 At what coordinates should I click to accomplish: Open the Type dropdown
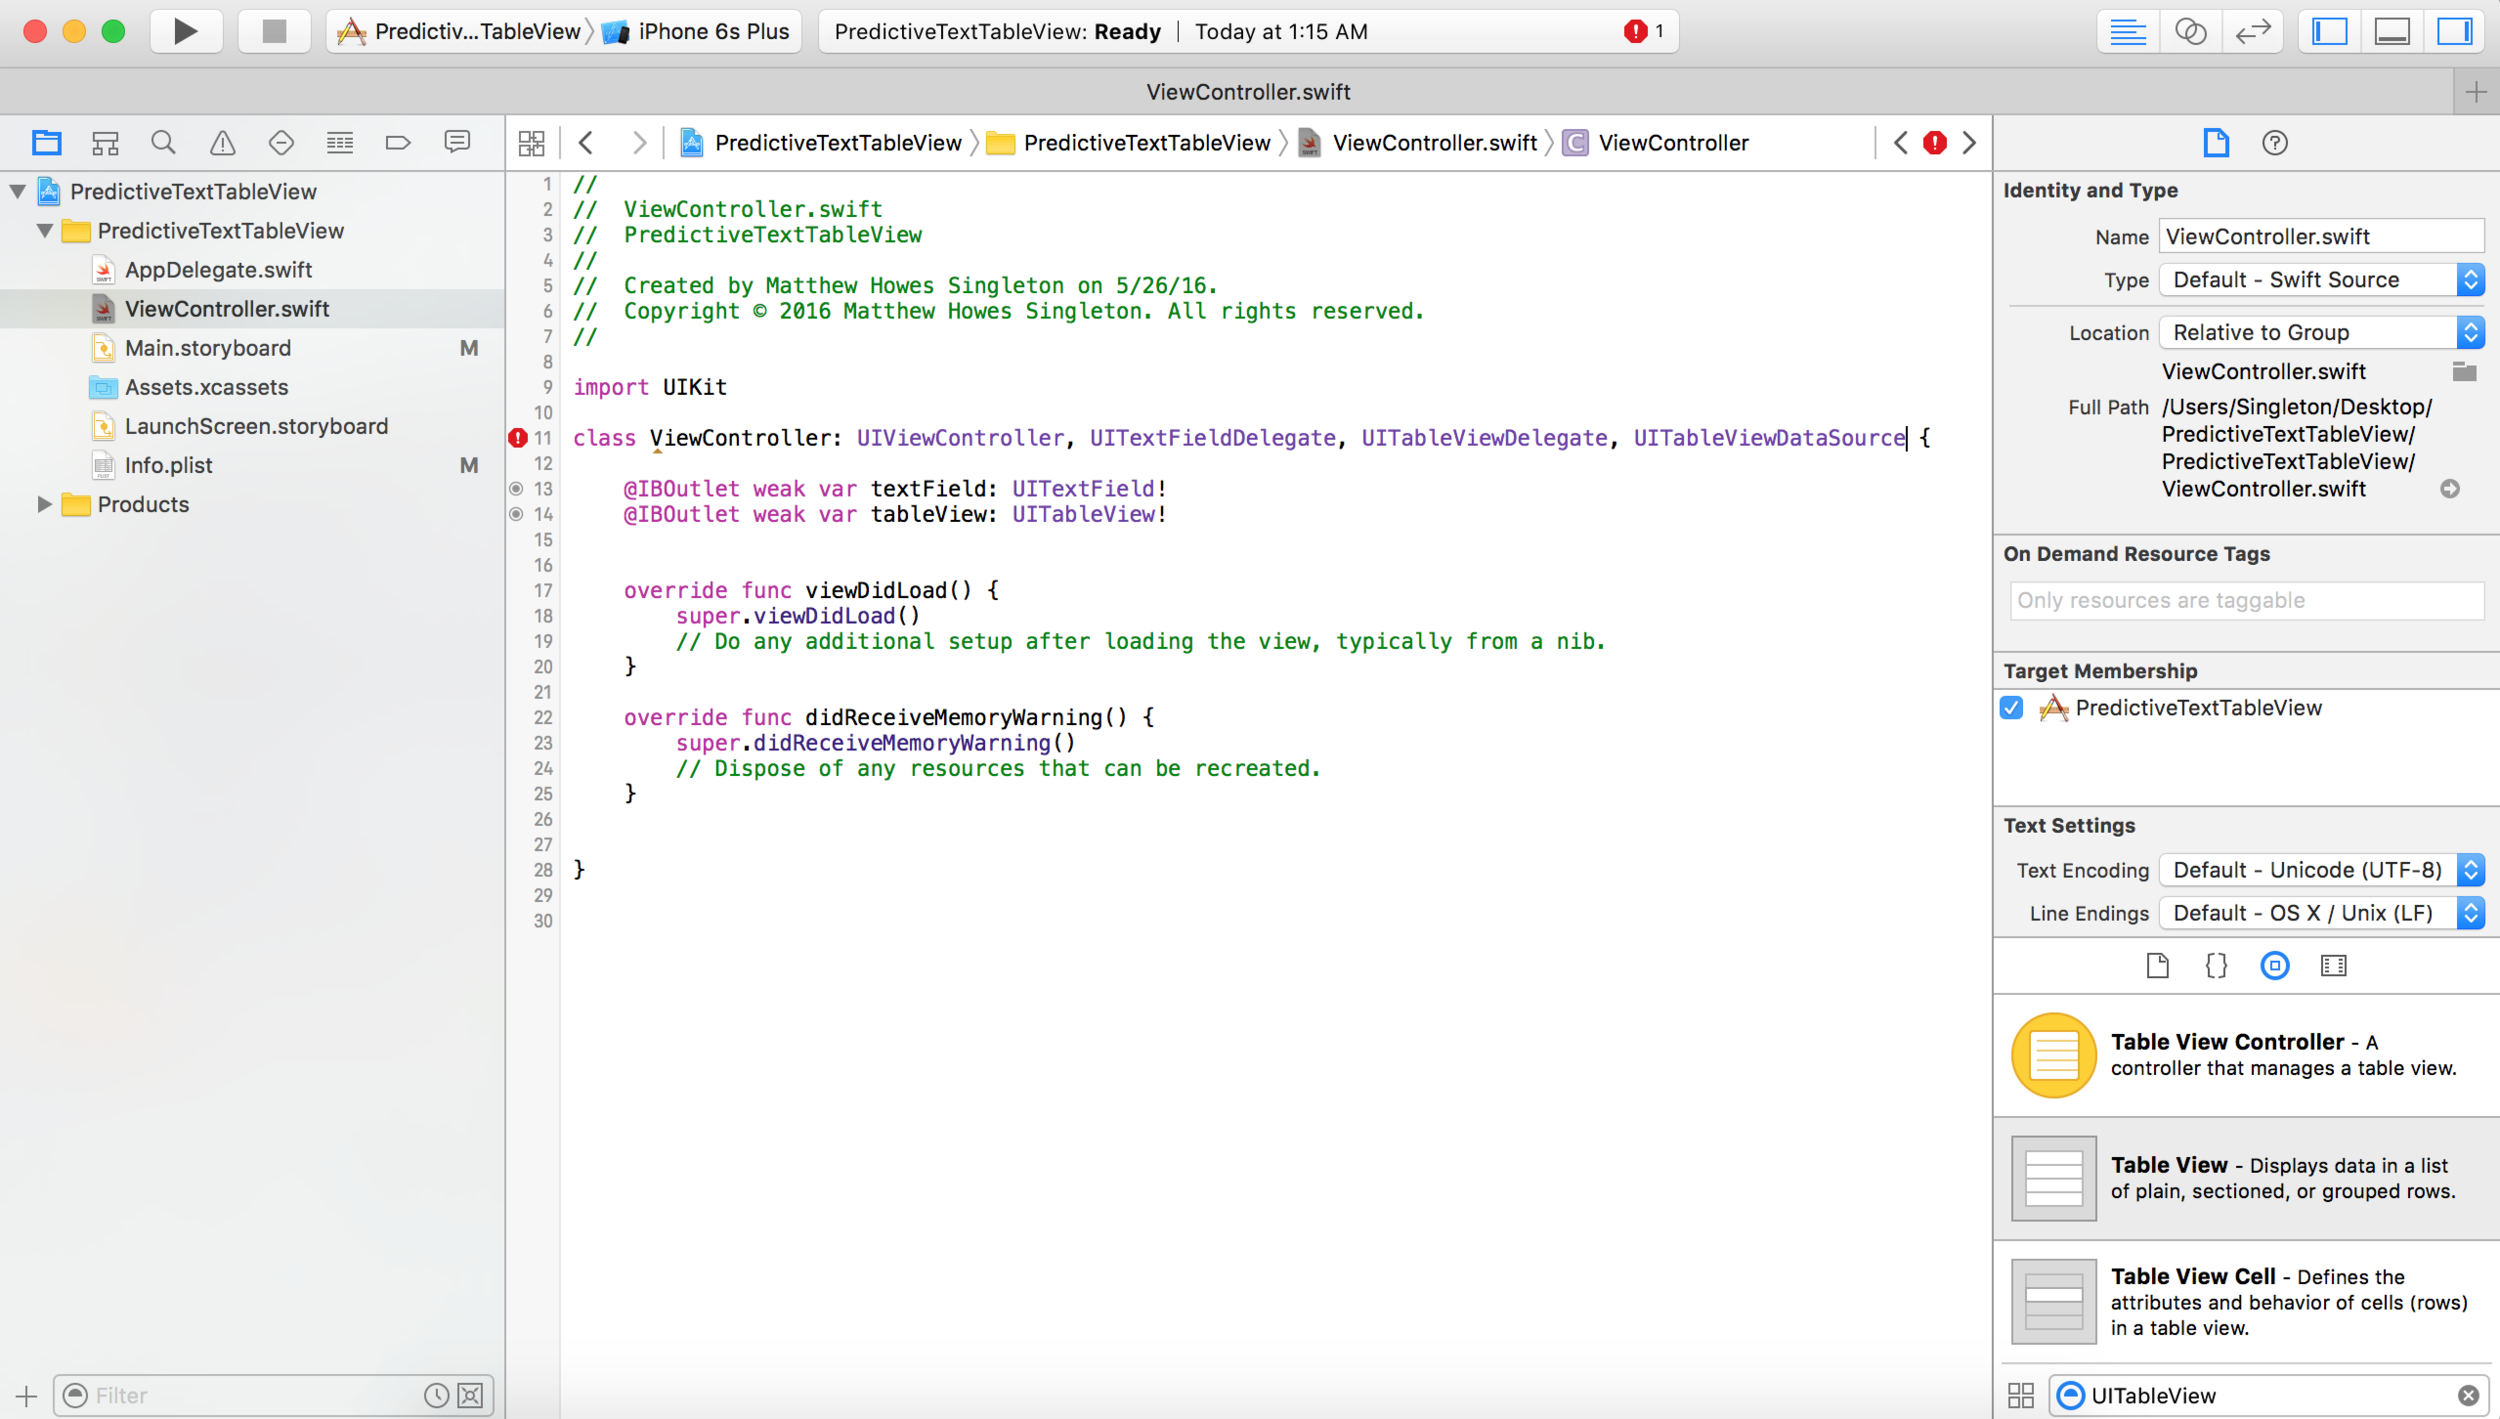pyautogui.click(x=2322, y=280)
